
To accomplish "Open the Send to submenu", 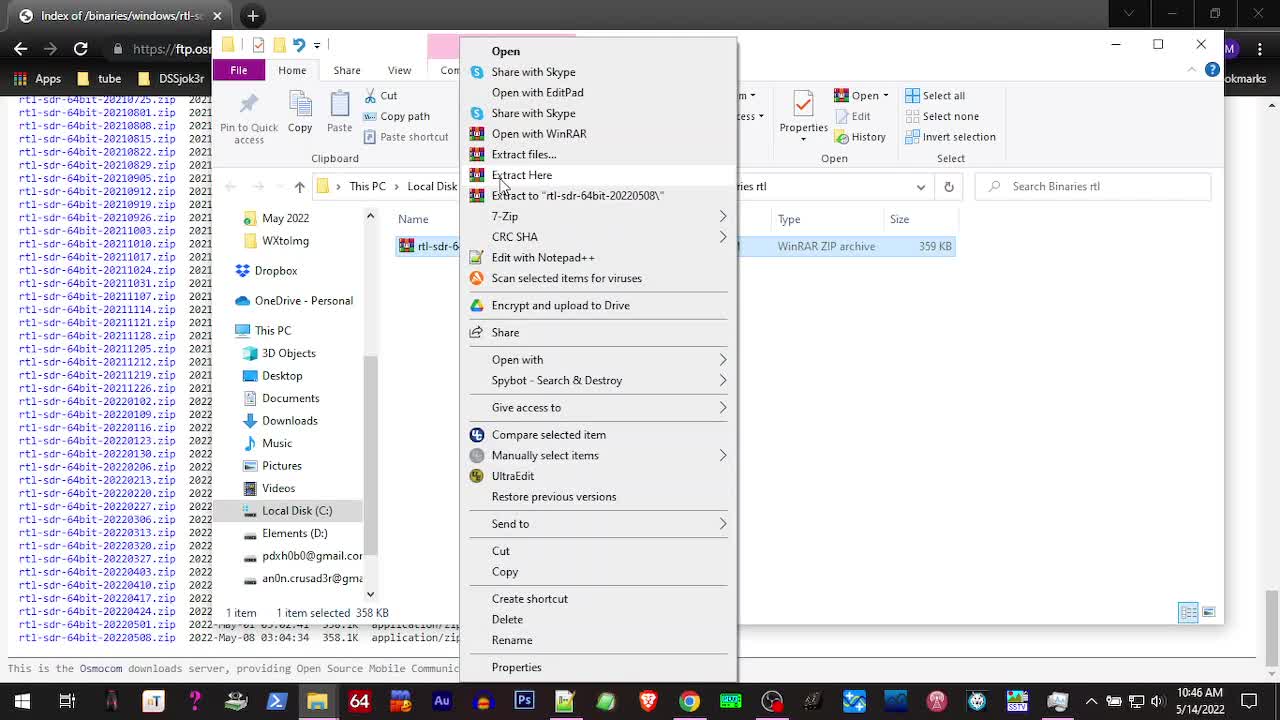I will click(x=511, y=523).
